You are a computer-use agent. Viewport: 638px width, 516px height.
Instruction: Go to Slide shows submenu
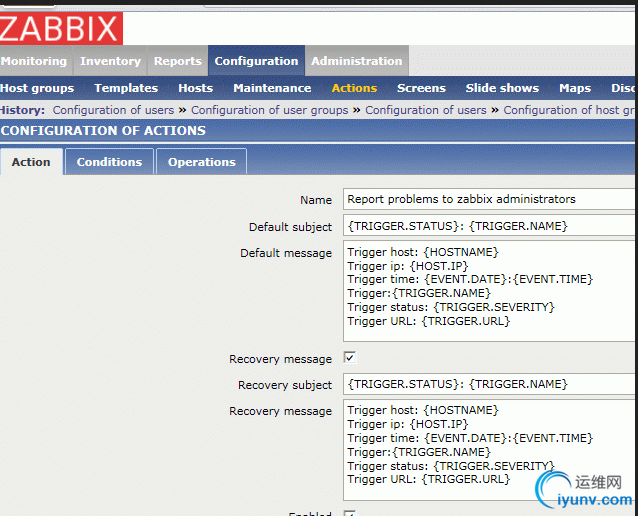pyautogui.click(x=503, y=88)
